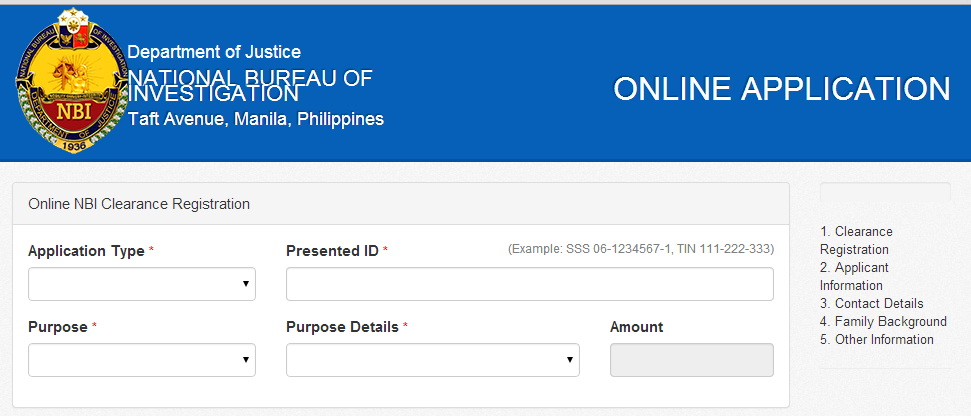Go to Clearance Registration step
971x416 pixels.
pos(855,240)
